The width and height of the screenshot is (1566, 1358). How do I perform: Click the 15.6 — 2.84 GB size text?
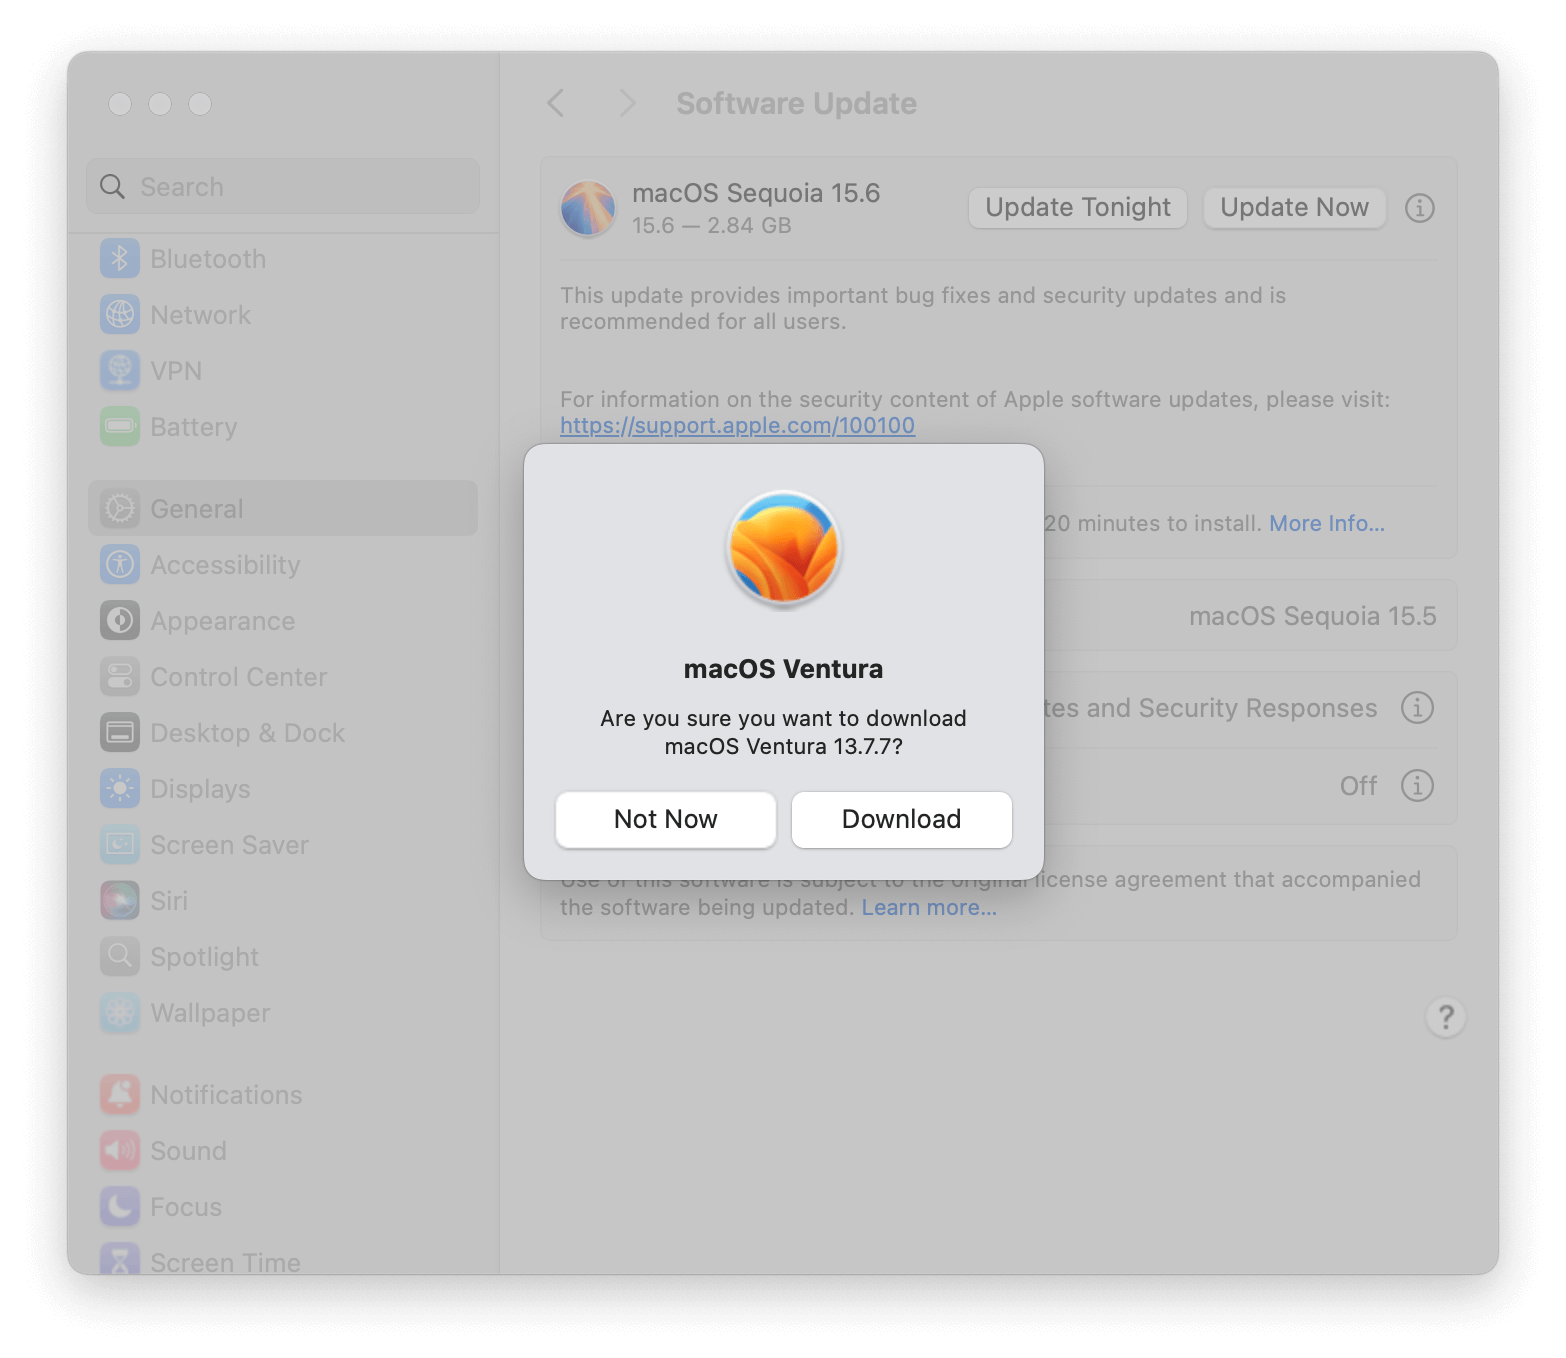(711, 226)
